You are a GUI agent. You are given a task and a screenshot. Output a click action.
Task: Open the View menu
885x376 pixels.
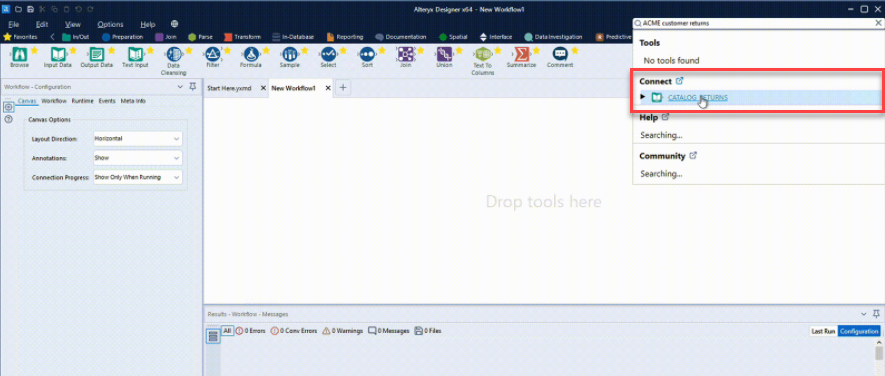tap(72, 24)
